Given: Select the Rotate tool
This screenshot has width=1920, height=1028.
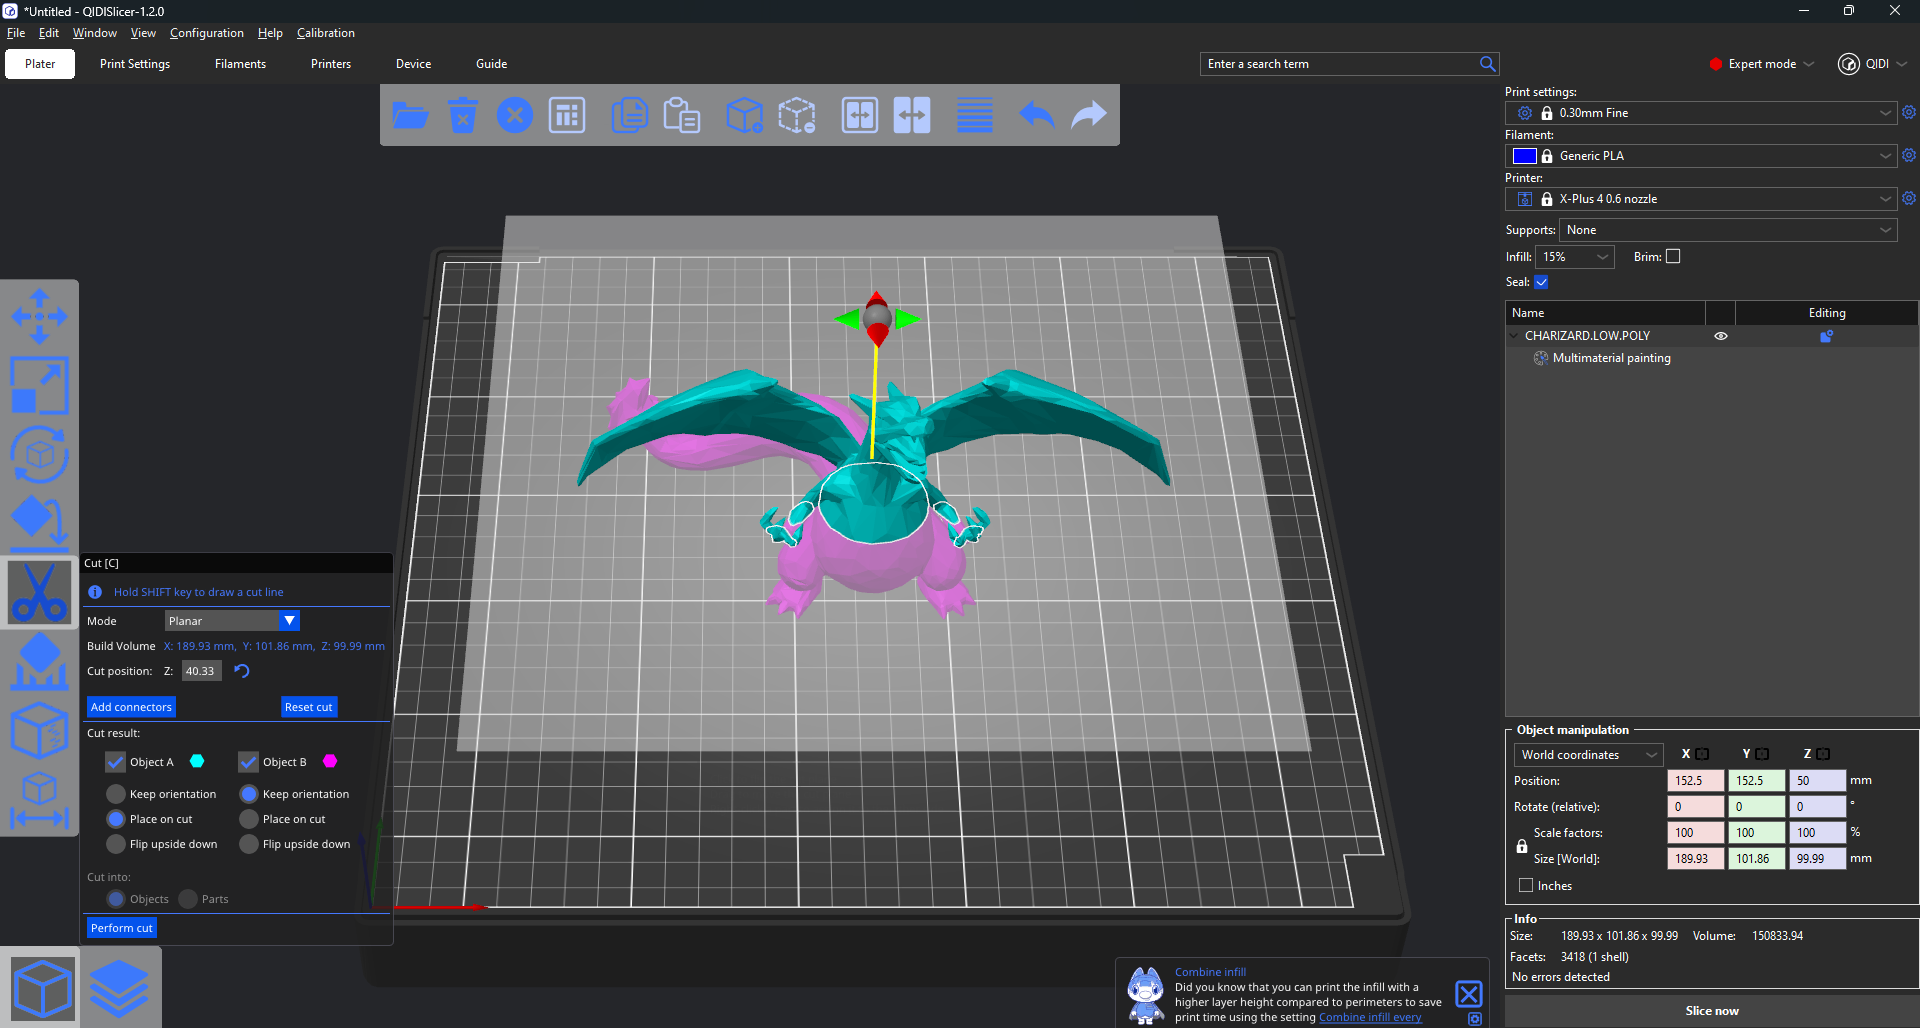Looking at the screenshot, I should [x=40, y=455].
